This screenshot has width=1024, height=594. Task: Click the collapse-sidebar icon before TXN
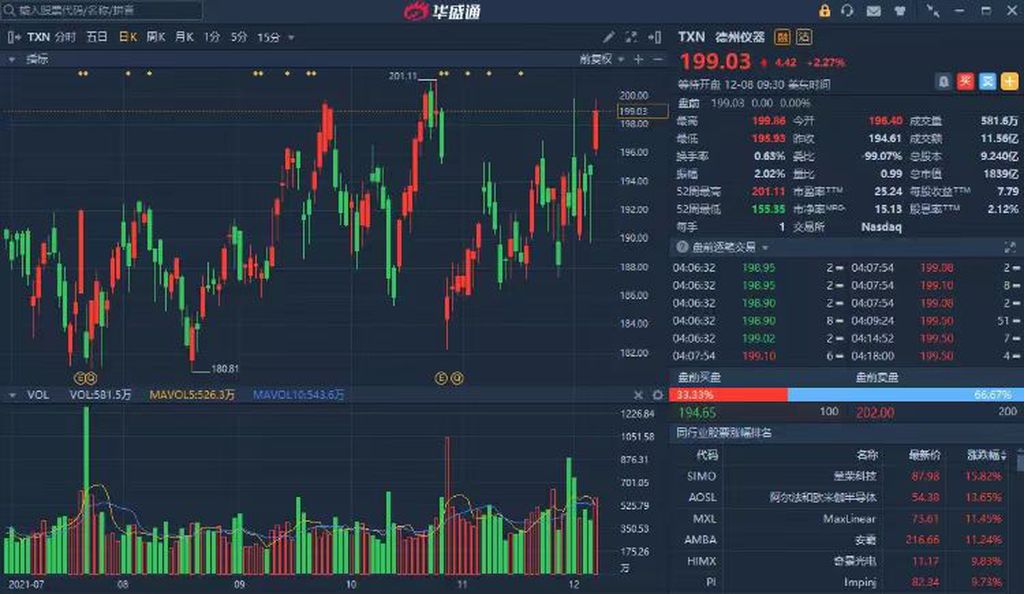(x=14, y=37)
